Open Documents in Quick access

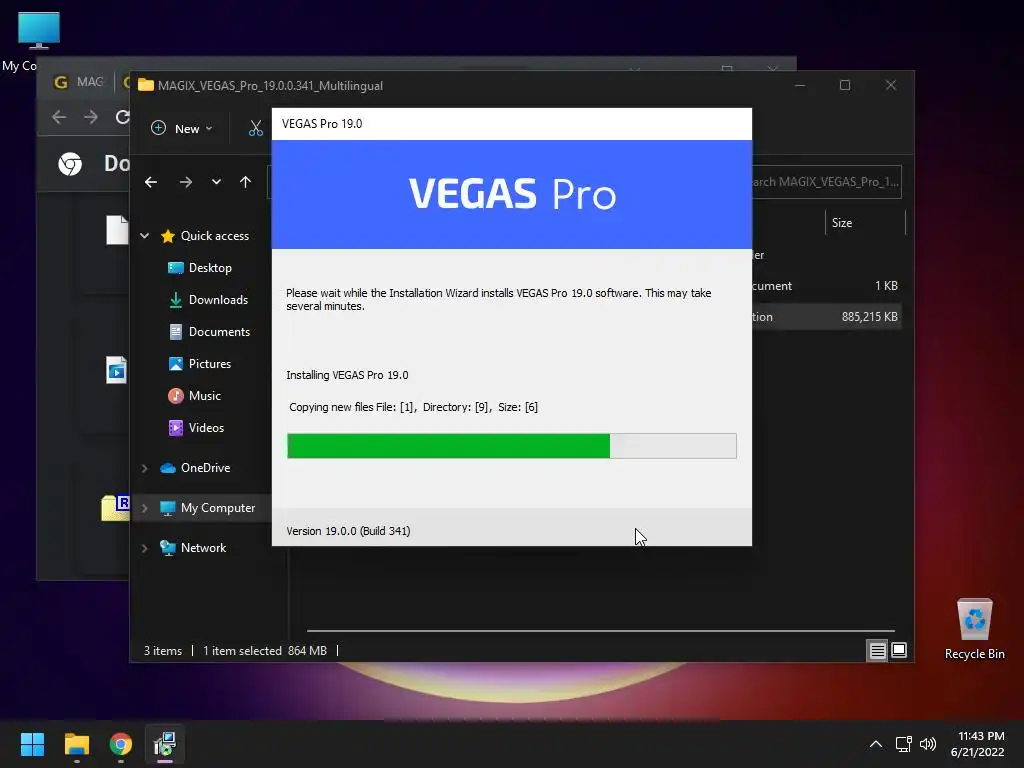pos(219,332)
